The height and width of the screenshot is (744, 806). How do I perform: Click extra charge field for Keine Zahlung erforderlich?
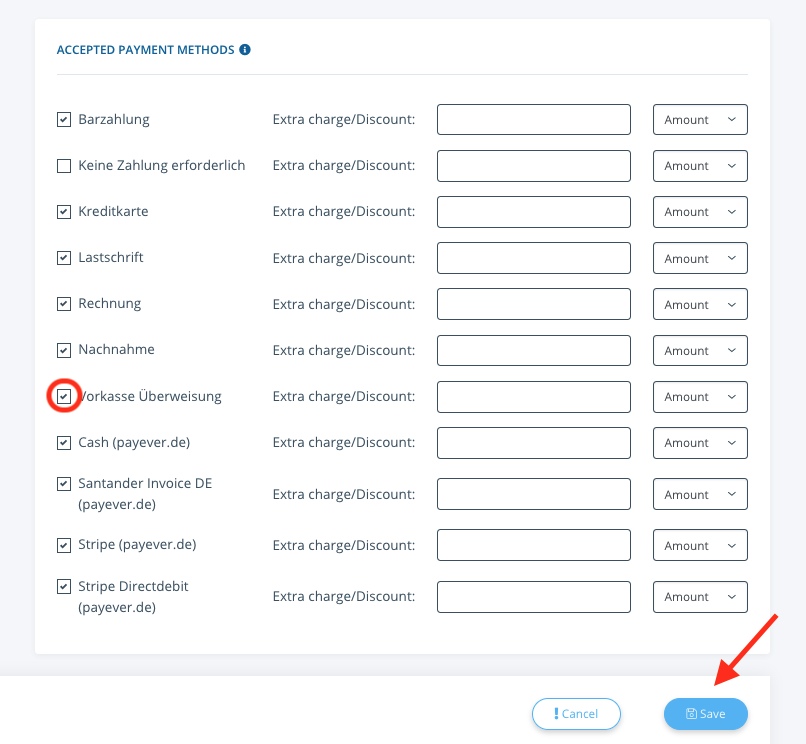pos(534,166)
